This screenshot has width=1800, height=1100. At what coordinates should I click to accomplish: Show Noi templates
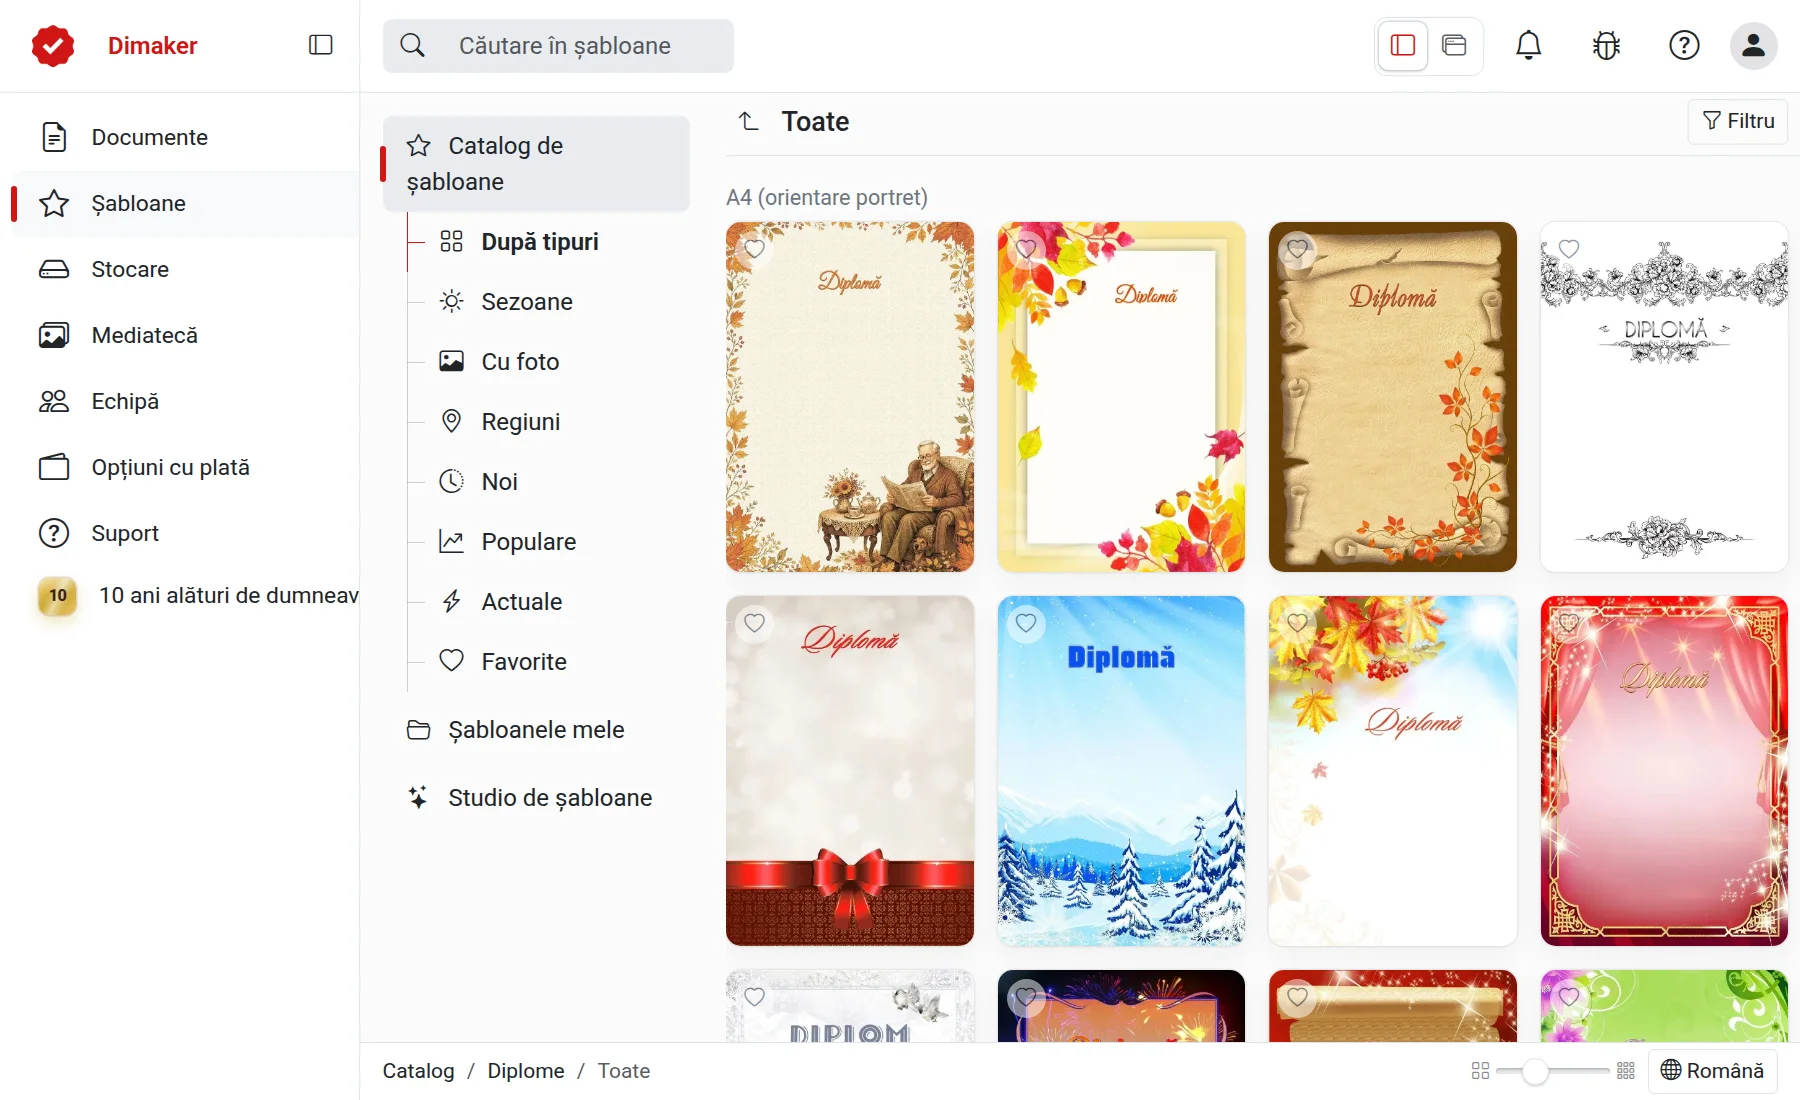coord(499,482)
